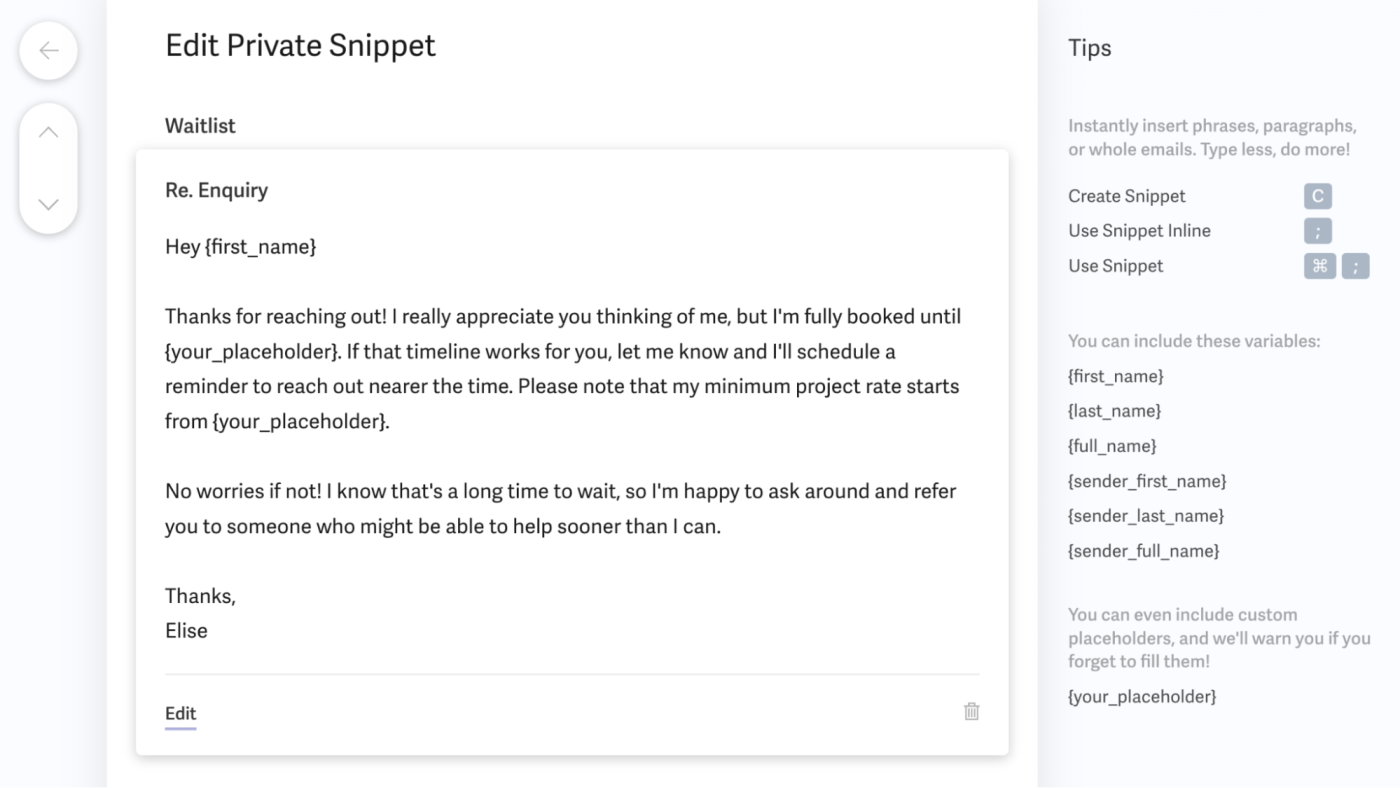1400x788 pixels.
Task: Go to next snippet with down chevron
Action: click(48, 204)
